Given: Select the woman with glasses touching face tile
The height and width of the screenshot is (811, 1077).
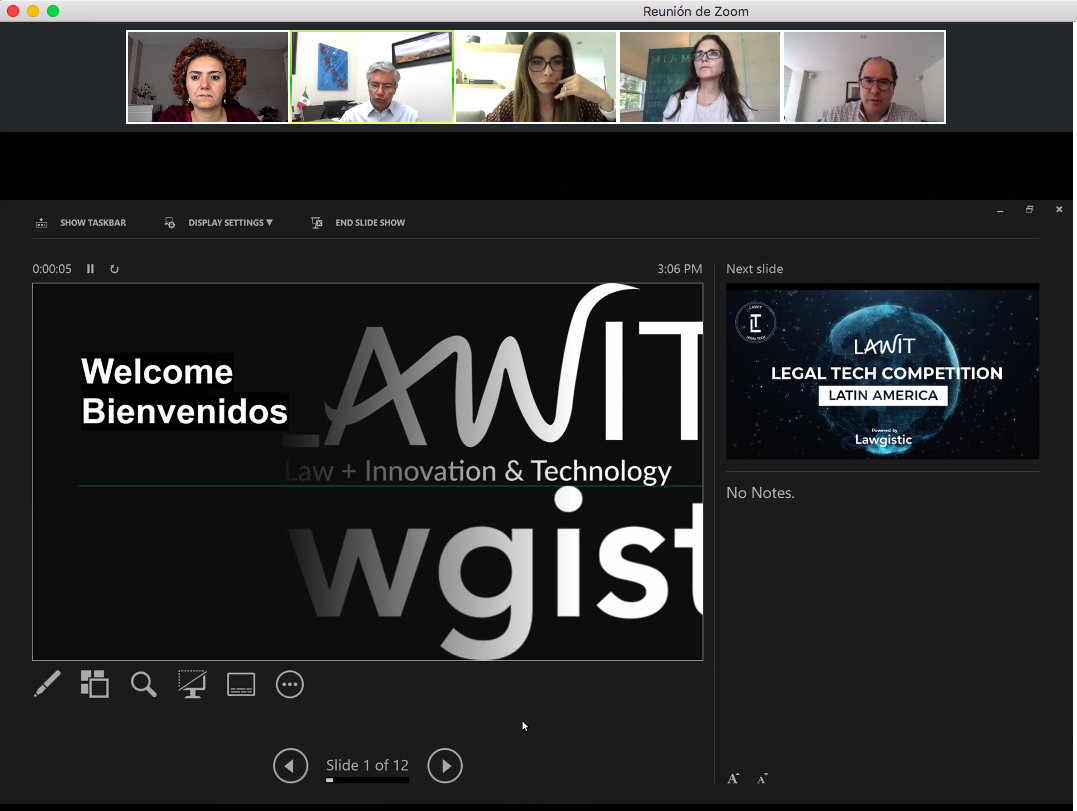Looking at the screenshot, I should [536, 77].
